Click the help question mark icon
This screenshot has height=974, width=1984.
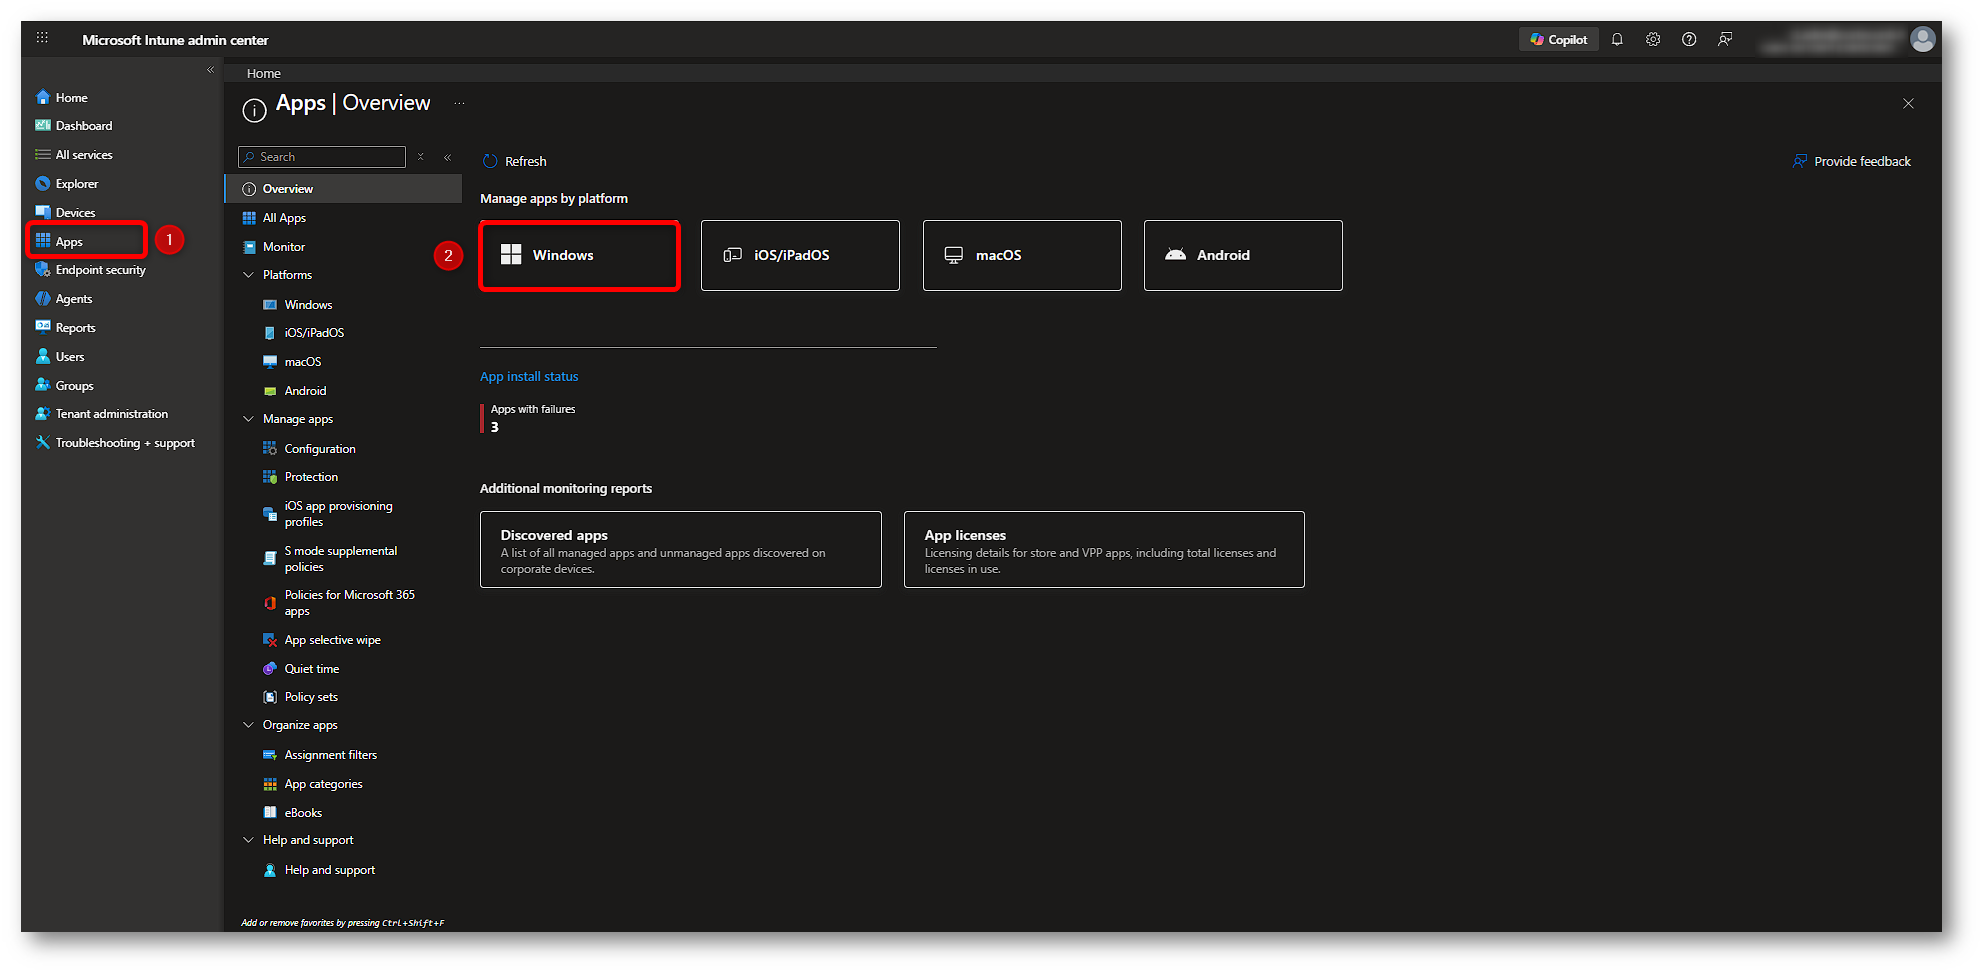click(1689, 40)
